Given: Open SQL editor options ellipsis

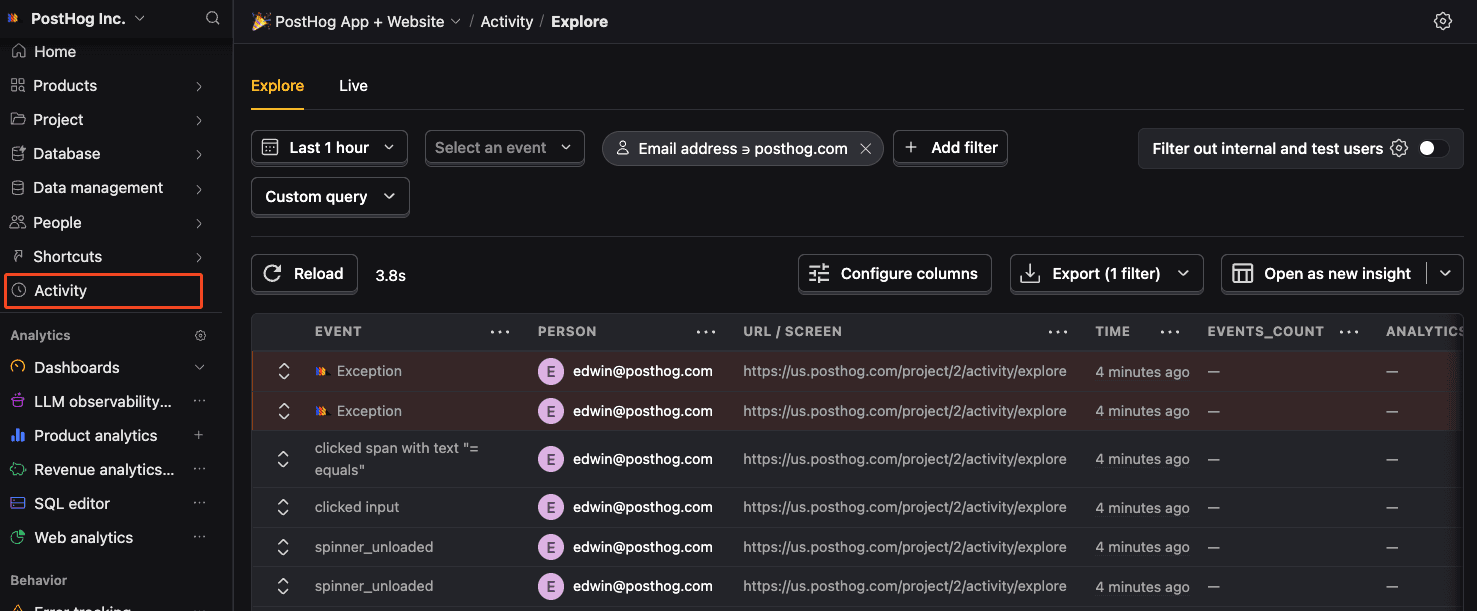Looking at the screenshot, I should tap(199, 503).
